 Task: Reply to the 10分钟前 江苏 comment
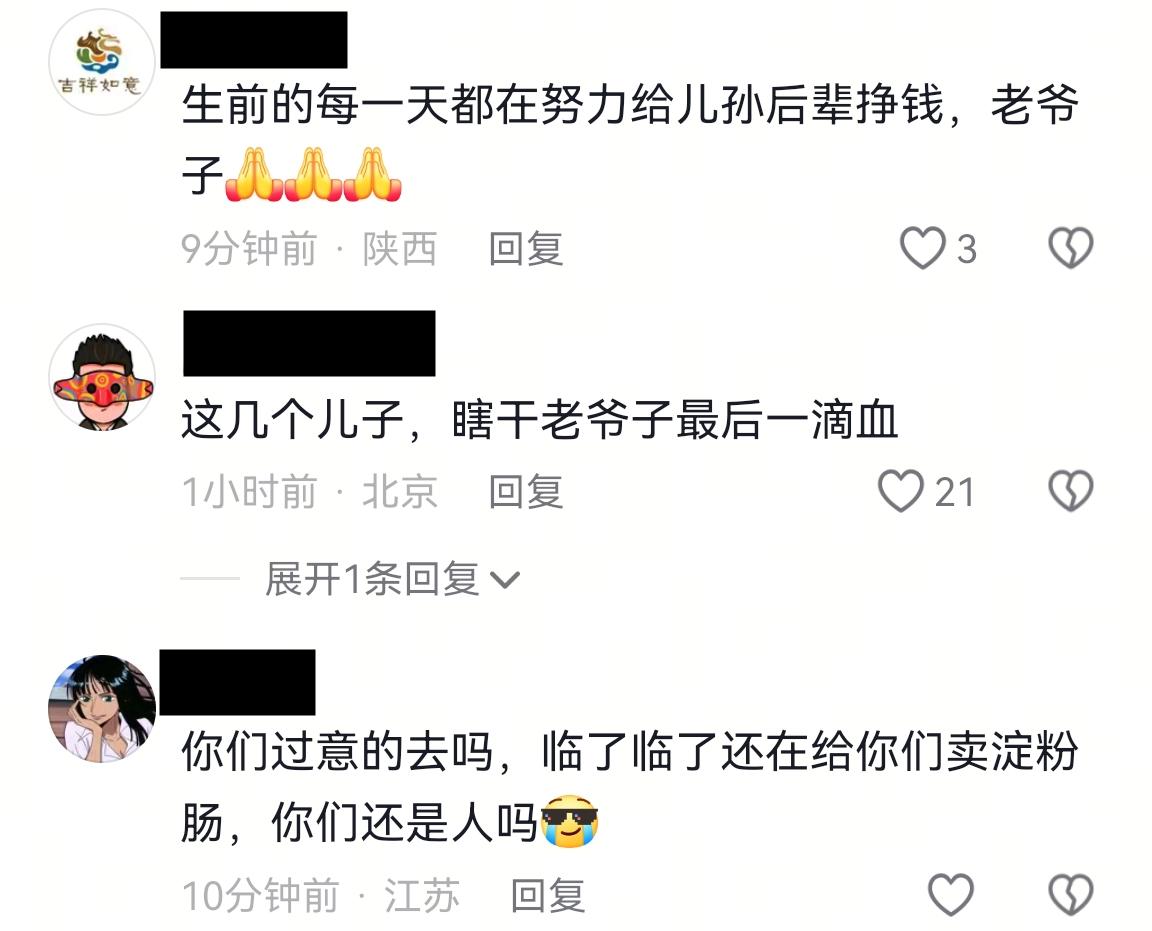pos(548,895)
